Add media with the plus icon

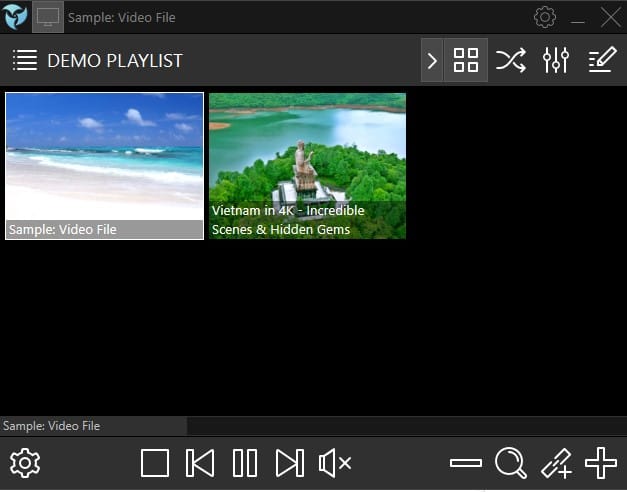(x=601, y=463)
